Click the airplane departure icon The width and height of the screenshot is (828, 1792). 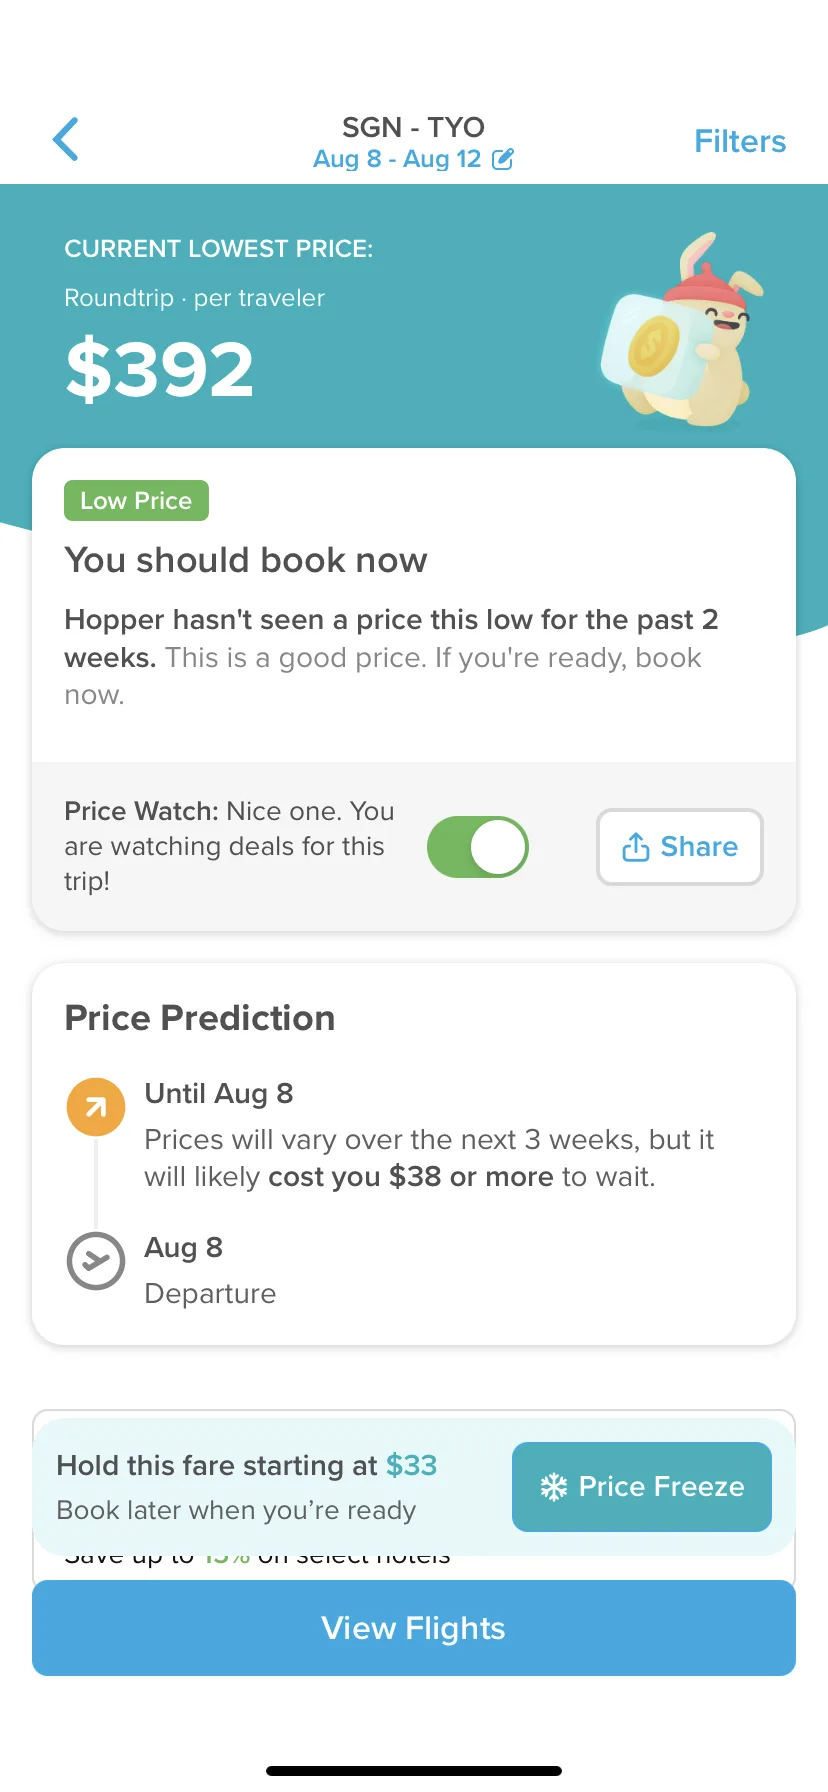point(96,1260)
